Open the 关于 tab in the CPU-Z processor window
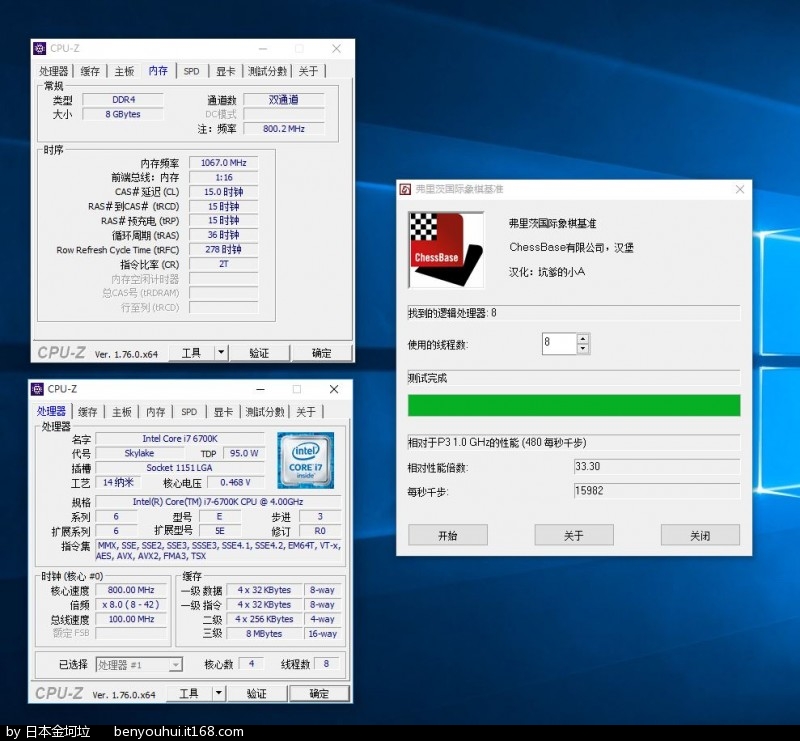Screen dimensions: 800x741 pos(306,411)
